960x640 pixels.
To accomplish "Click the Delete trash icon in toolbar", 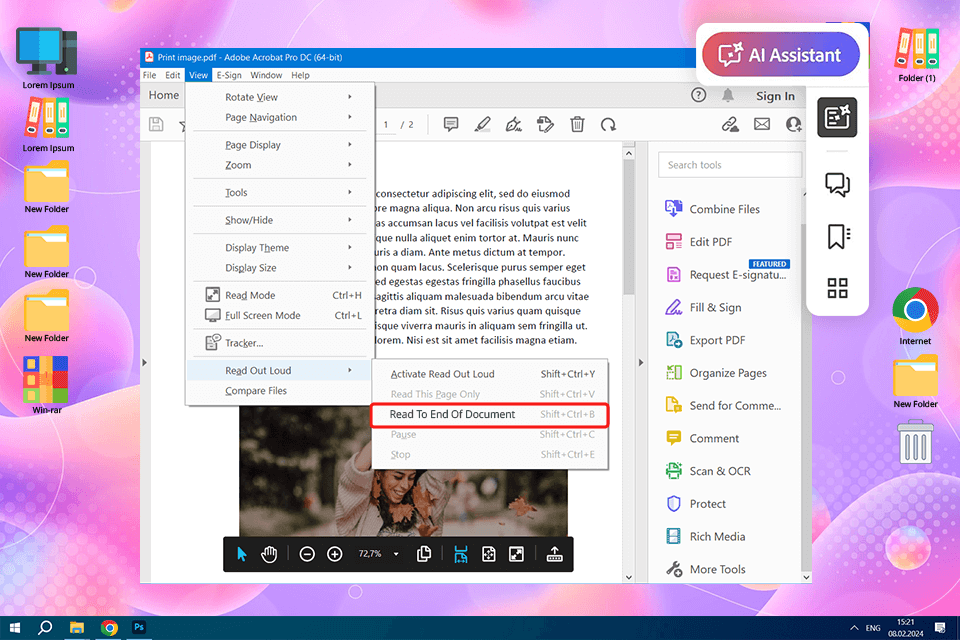I will click(x=577, y=124).
